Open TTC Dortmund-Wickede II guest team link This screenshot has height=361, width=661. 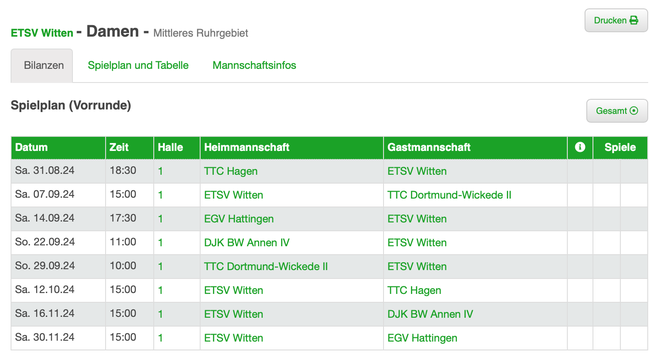point(449,195)
